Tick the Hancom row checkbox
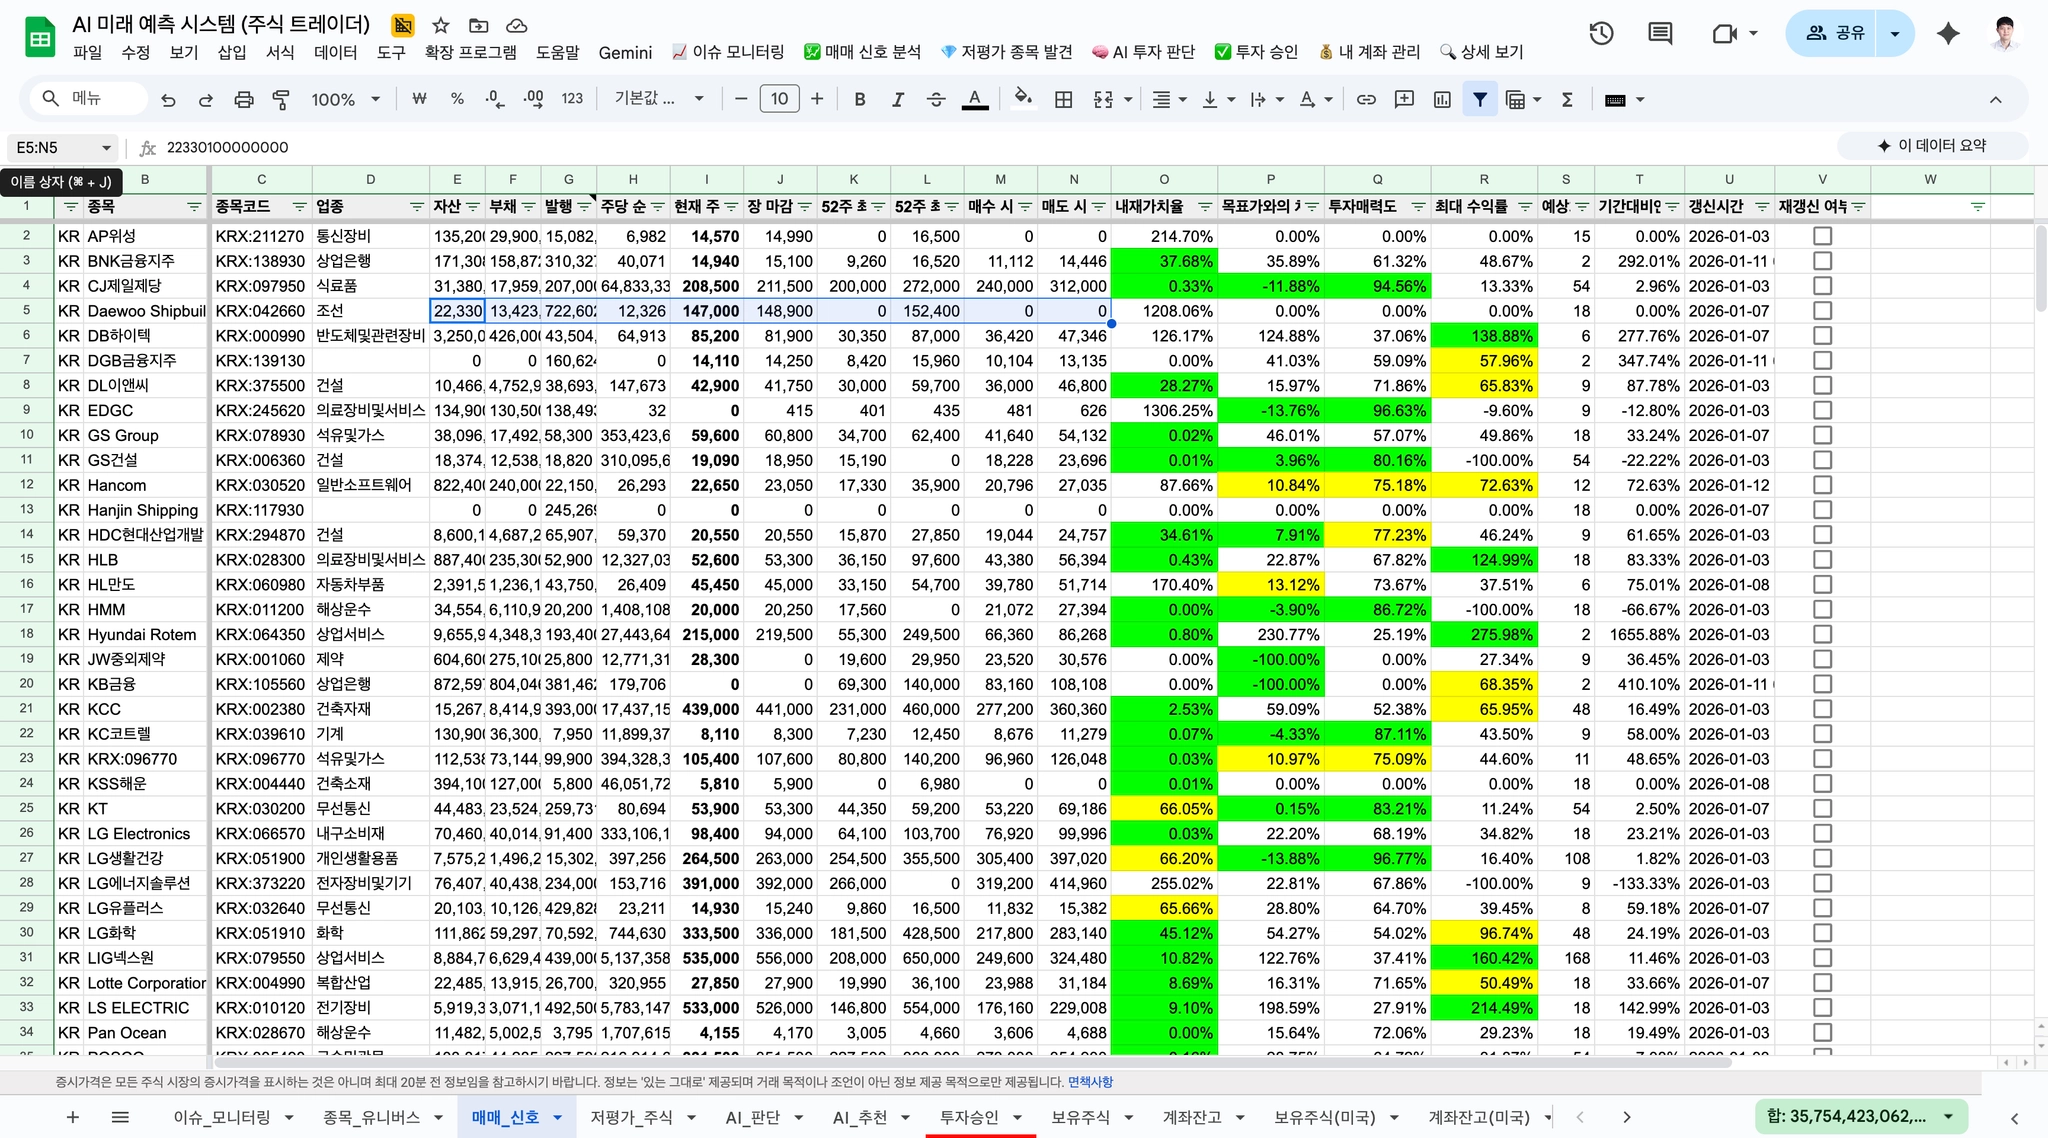Viewport: 2048px width, 1138px height. point(1822,485)
